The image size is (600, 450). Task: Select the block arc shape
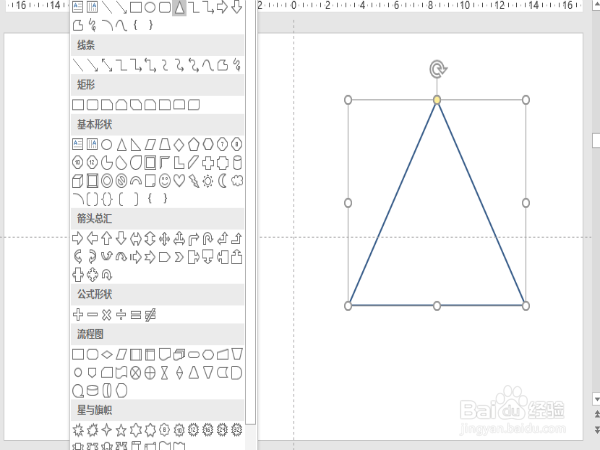[136, 181]
